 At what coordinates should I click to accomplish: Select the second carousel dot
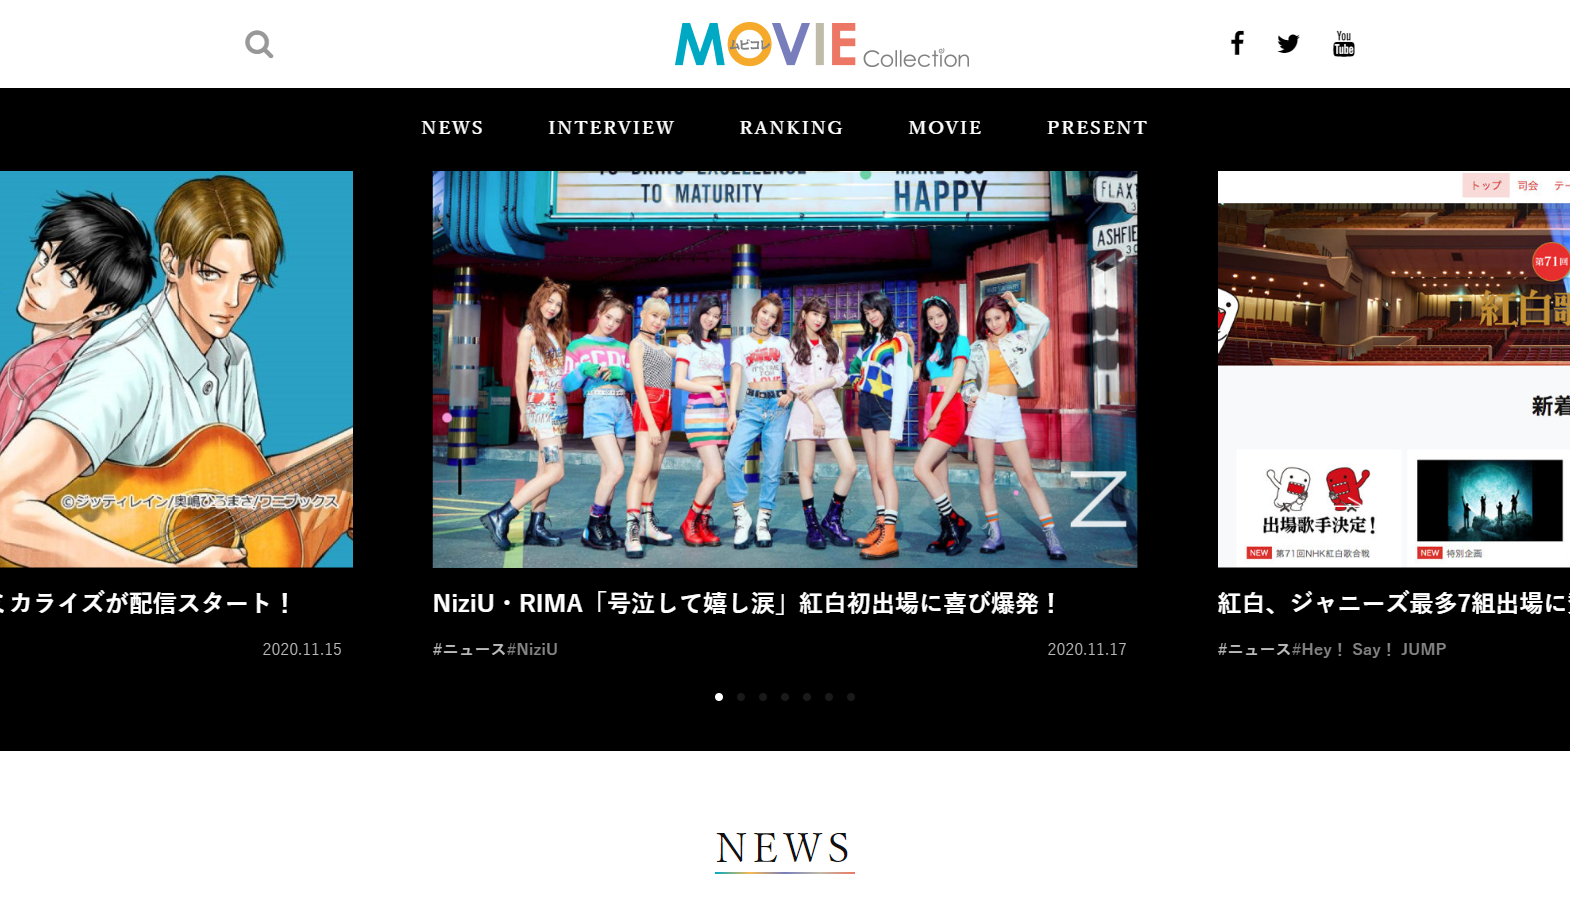coord(741,697)
